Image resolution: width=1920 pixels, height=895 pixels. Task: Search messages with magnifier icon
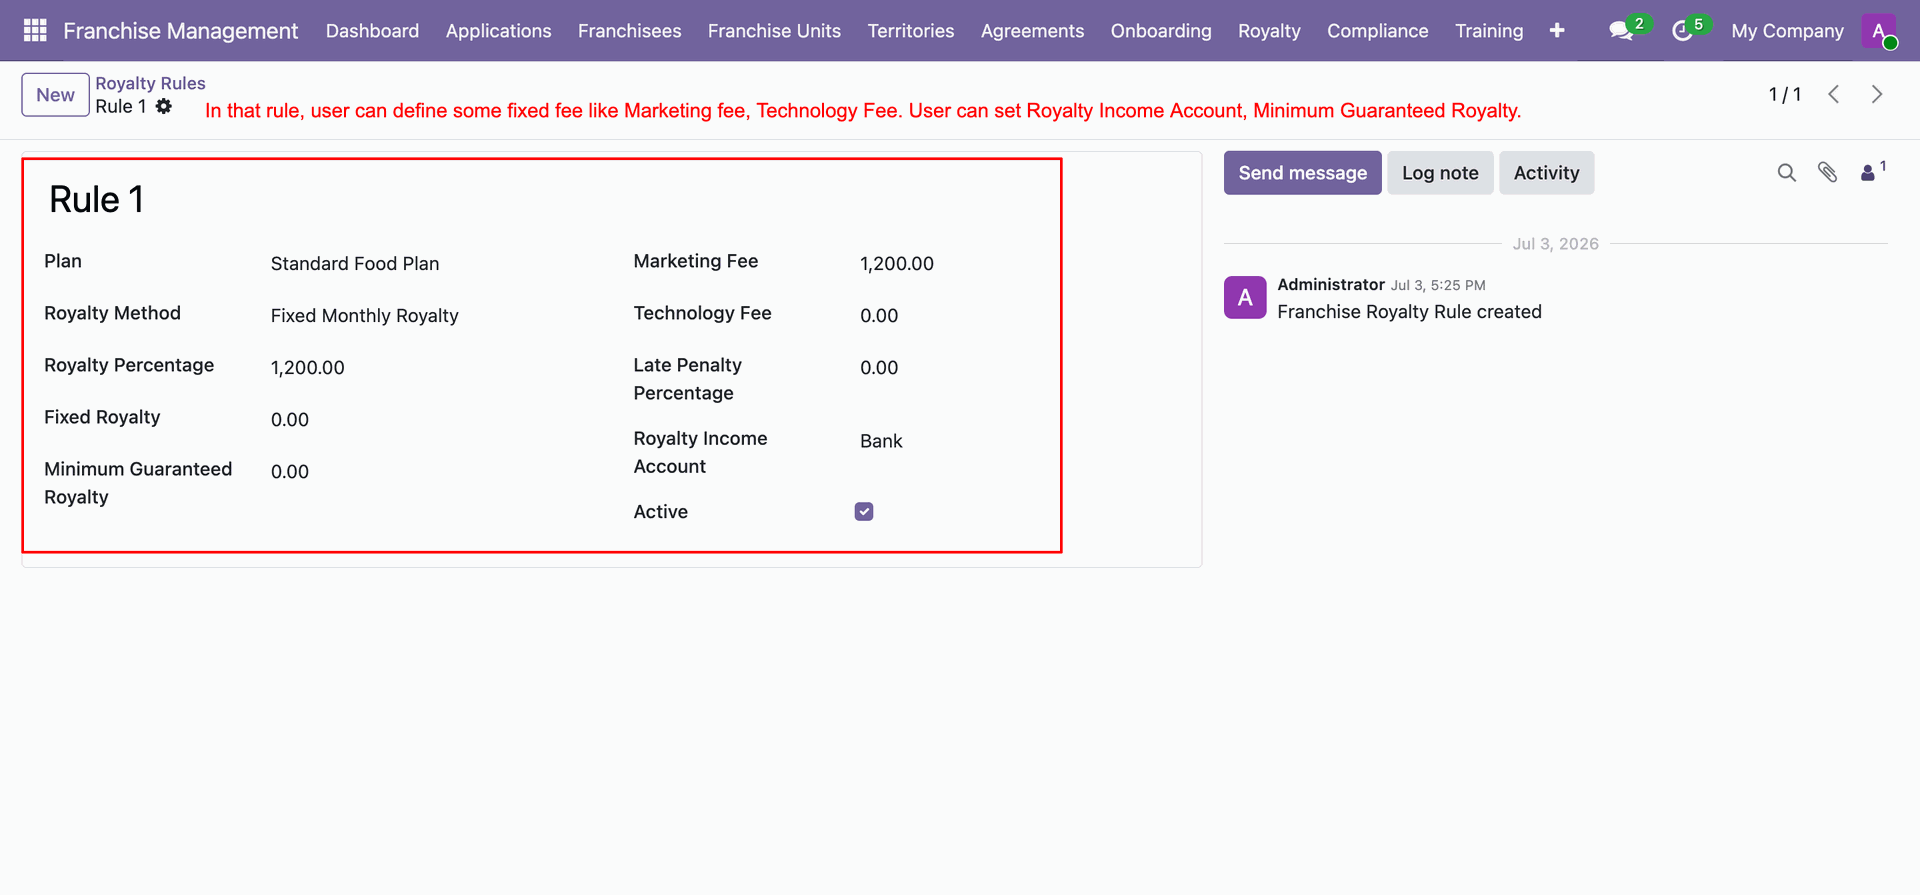point(1787,173)
